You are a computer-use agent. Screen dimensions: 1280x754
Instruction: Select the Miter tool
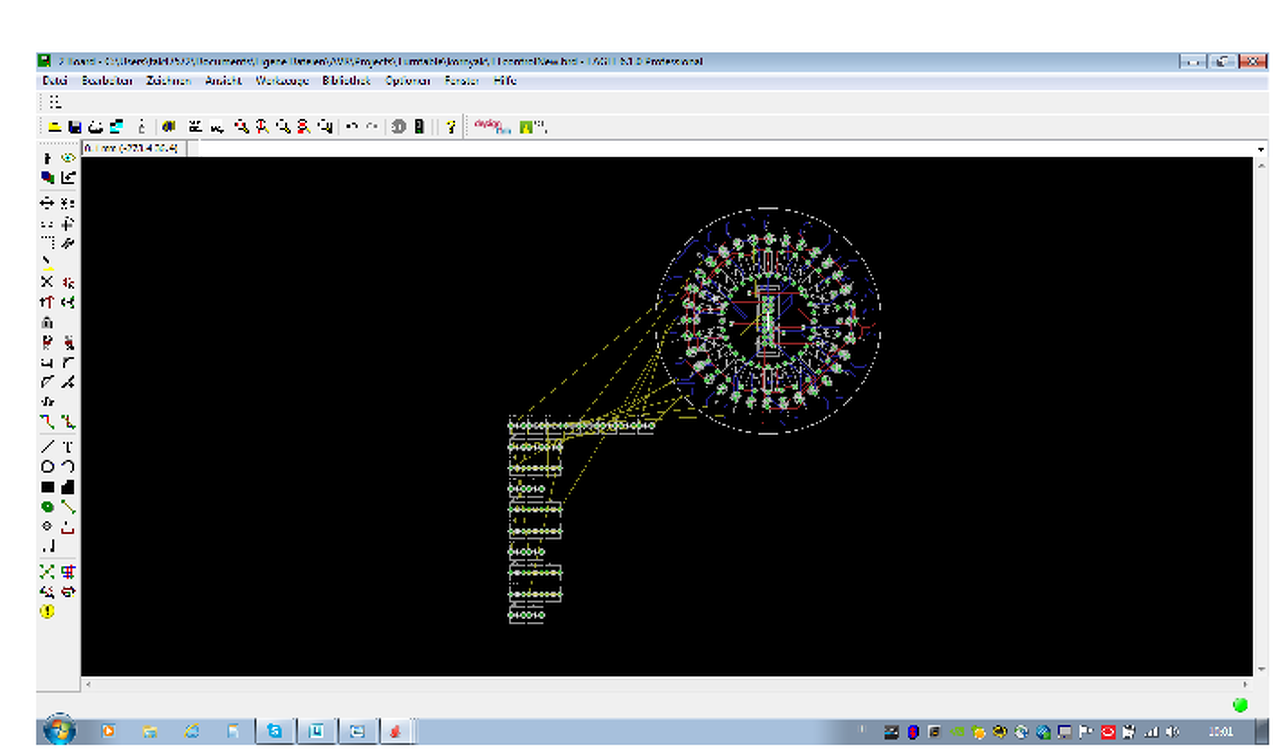point(68,362)
